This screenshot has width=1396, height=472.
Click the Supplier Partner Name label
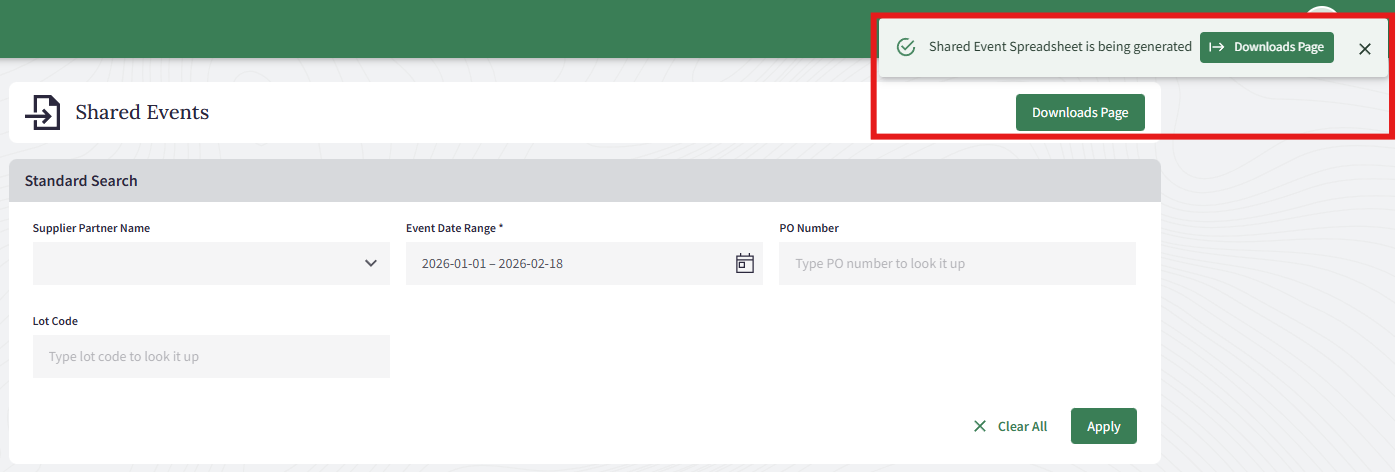(91, 228)
